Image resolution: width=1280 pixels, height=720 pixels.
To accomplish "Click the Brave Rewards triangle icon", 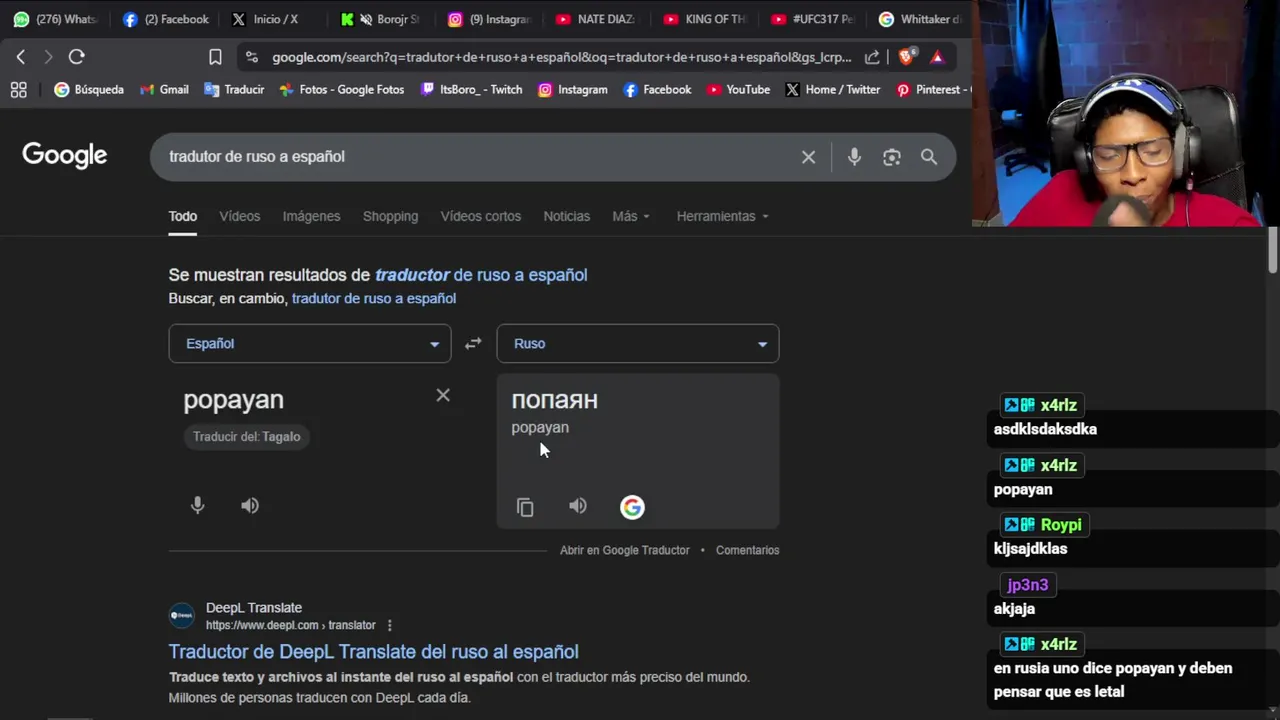I will coord(937,57).
